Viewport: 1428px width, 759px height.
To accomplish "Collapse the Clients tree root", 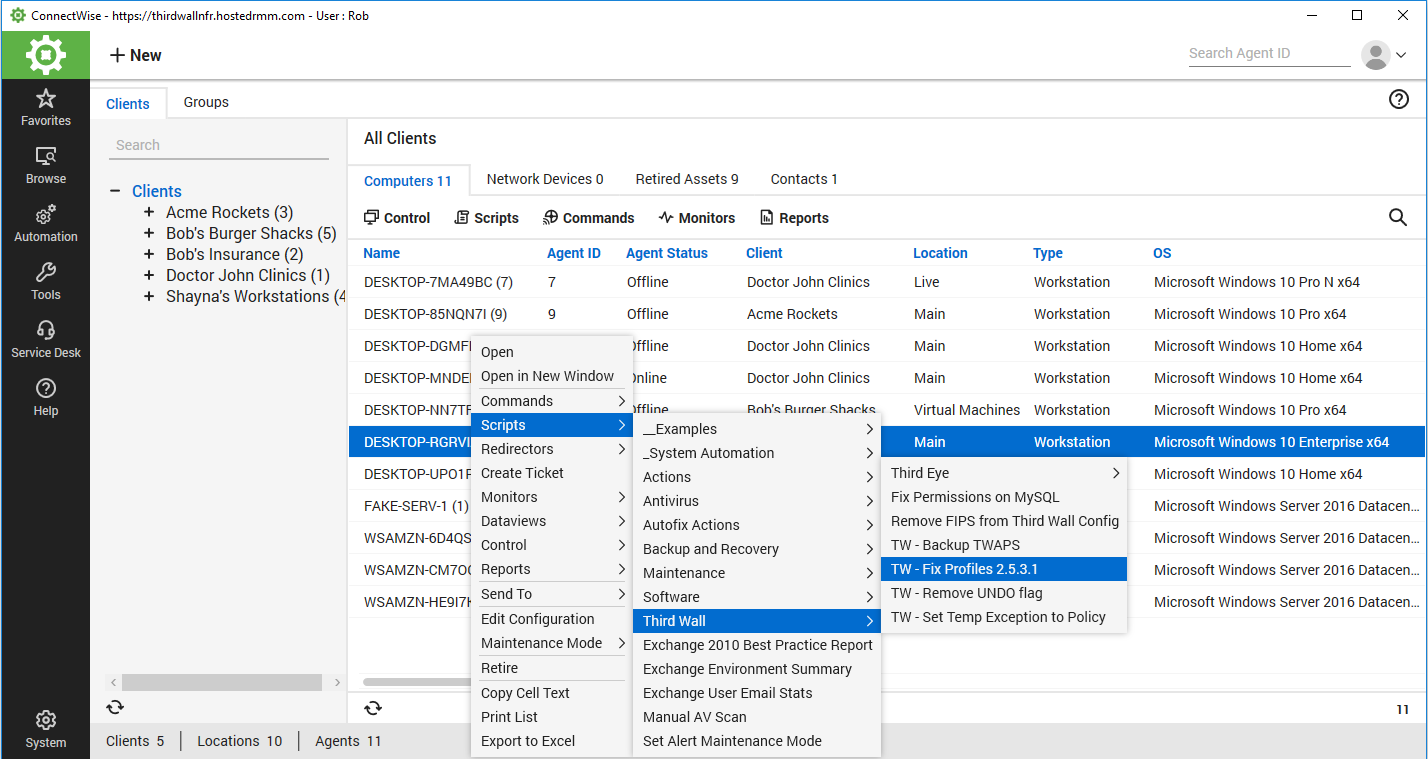I will point(115,191).
